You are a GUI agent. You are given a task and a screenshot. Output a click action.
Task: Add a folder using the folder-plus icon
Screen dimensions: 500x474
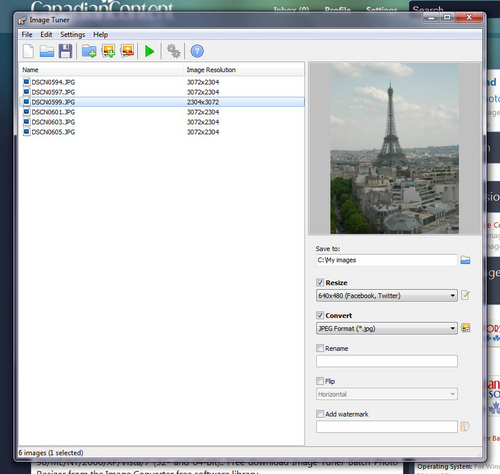89,51
